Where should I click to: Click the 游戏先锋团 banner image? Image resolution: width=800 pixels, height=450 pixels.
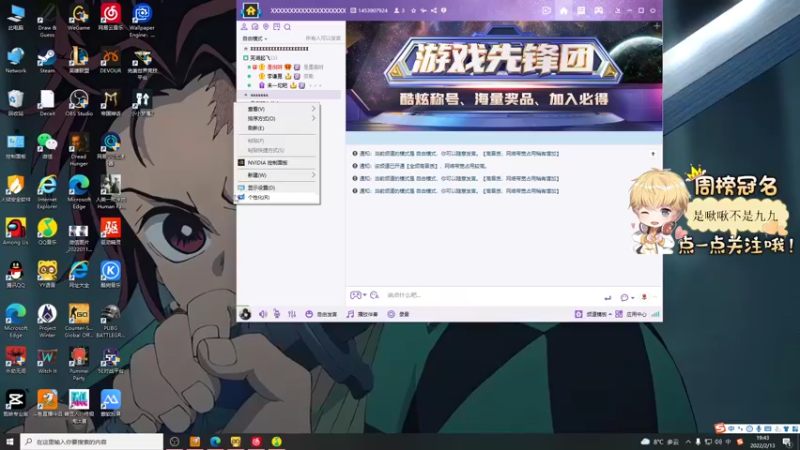tap(504, 76)
